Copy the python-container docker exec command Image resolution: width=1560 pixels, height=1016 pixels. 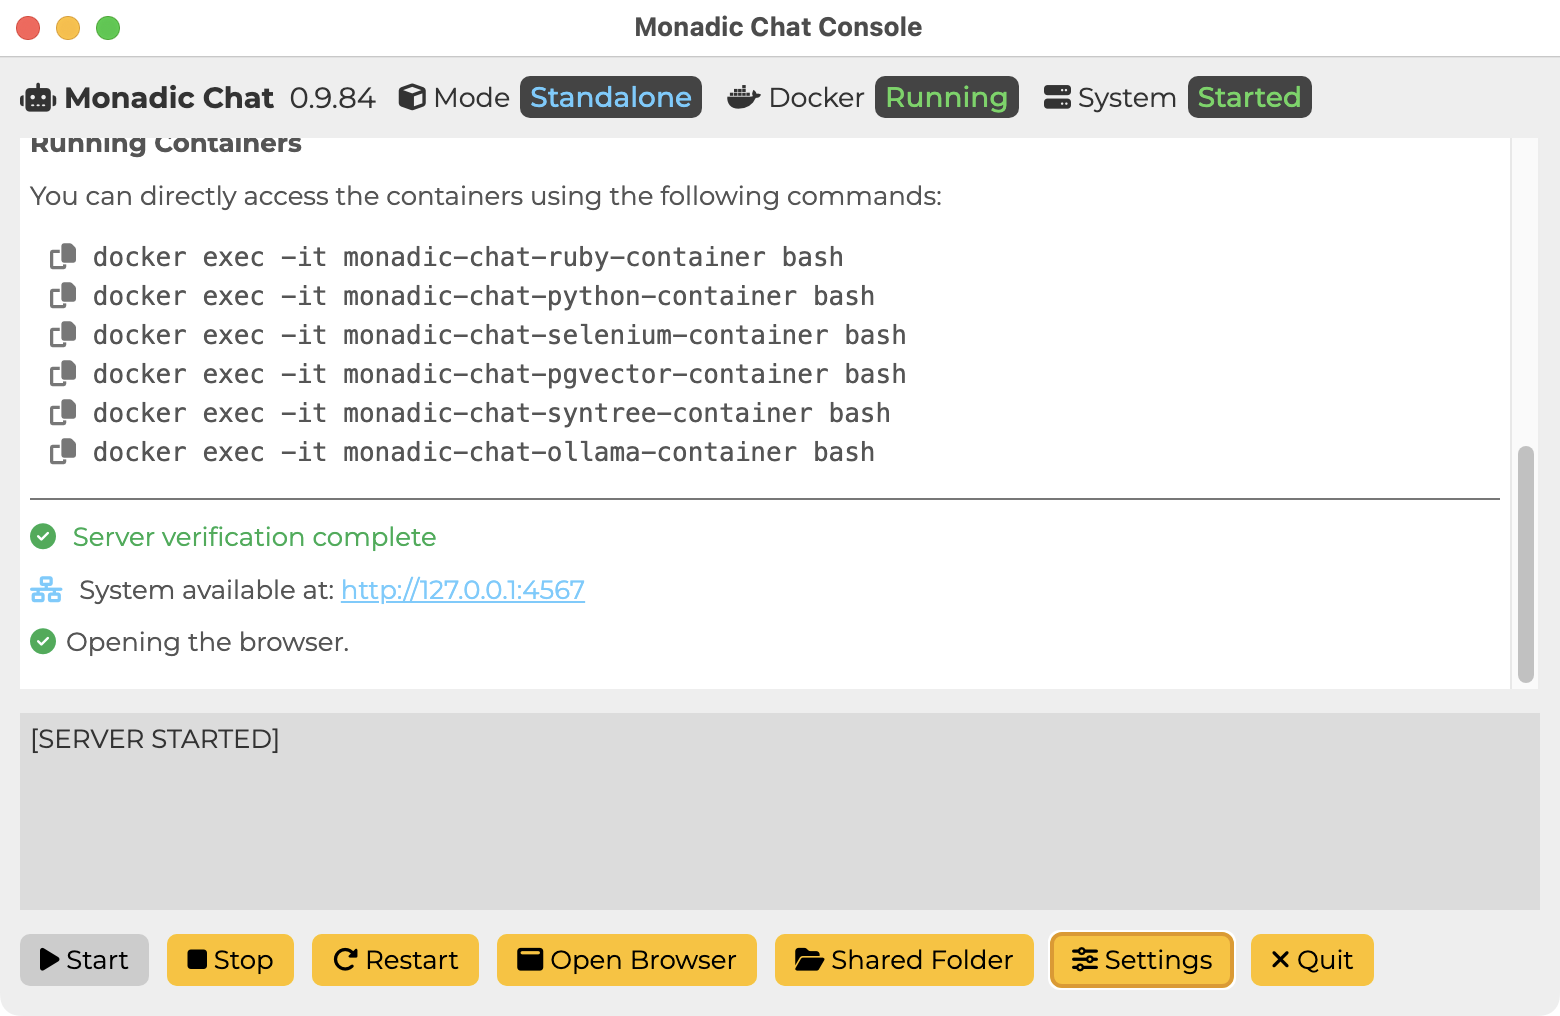63,296
